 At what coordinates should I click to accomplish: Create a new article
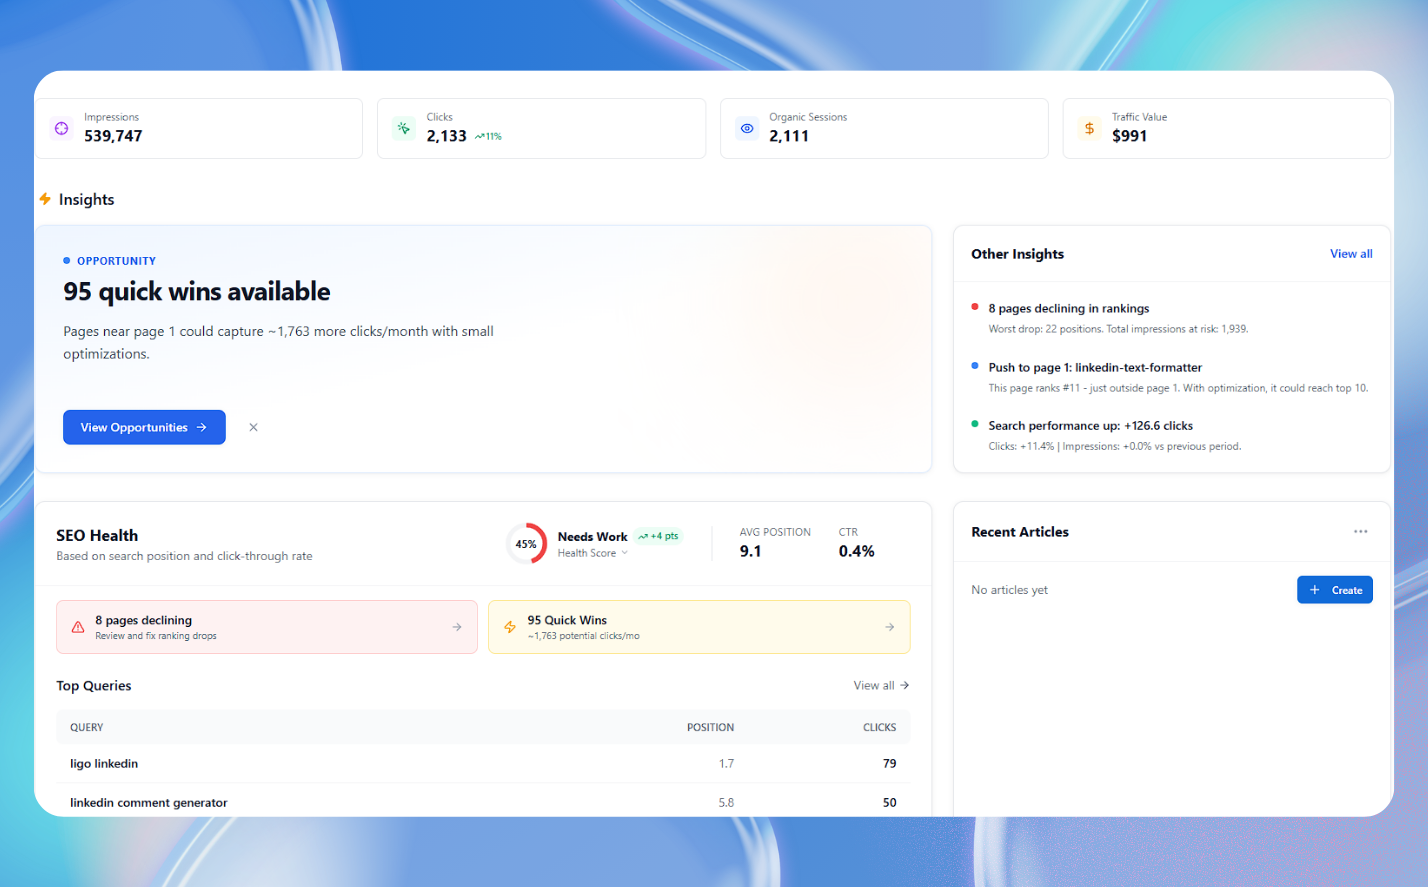(x=1335, y=590)
